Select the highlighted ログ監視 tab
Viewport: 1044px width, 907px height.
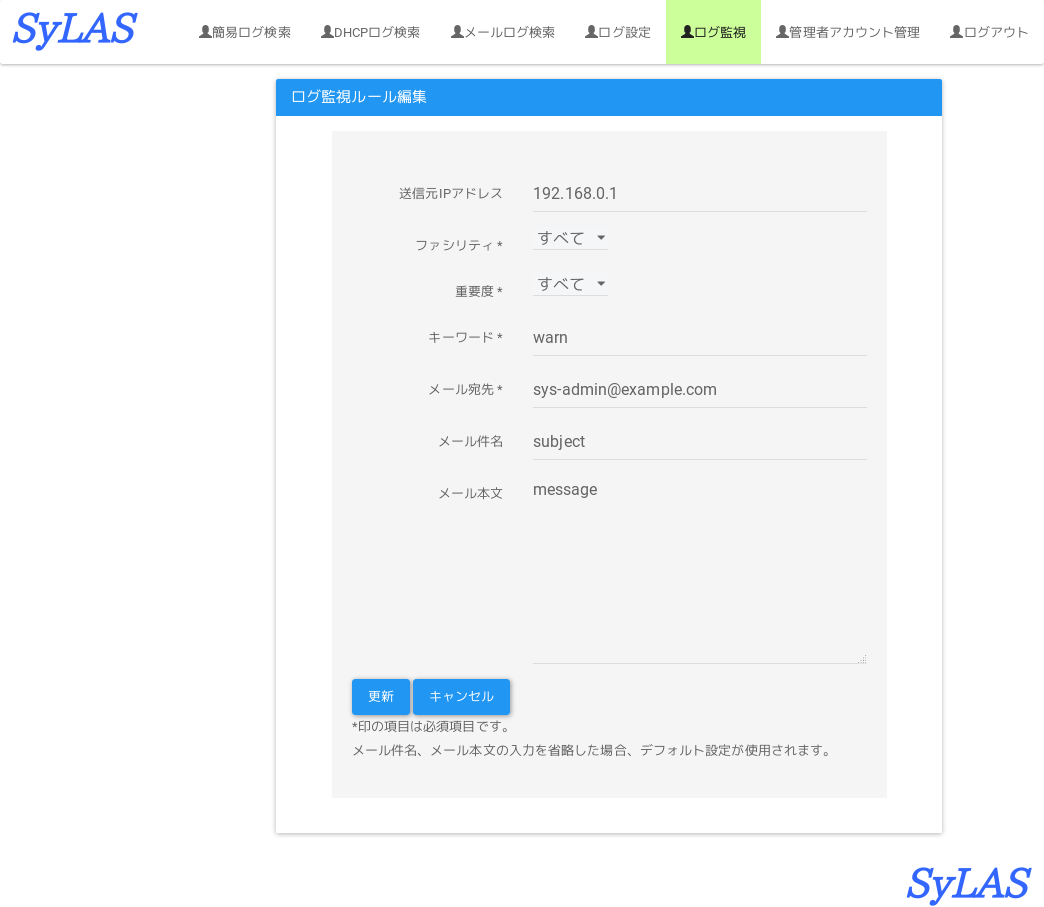tap(713, 32)
